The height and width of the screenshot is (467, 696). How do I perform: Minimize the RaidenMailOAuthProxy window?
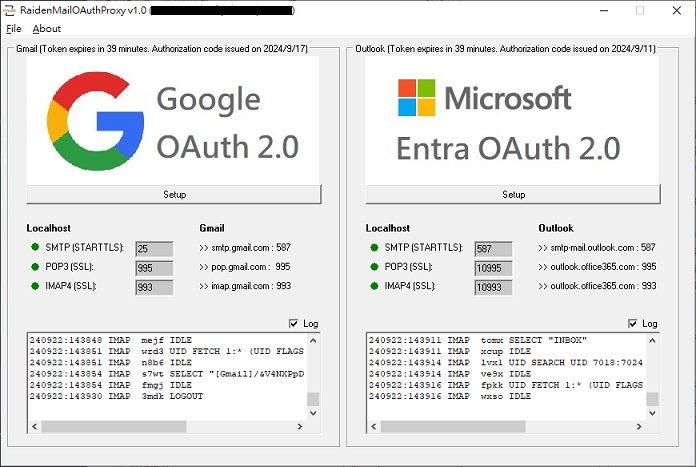click(x=604, y=10)
